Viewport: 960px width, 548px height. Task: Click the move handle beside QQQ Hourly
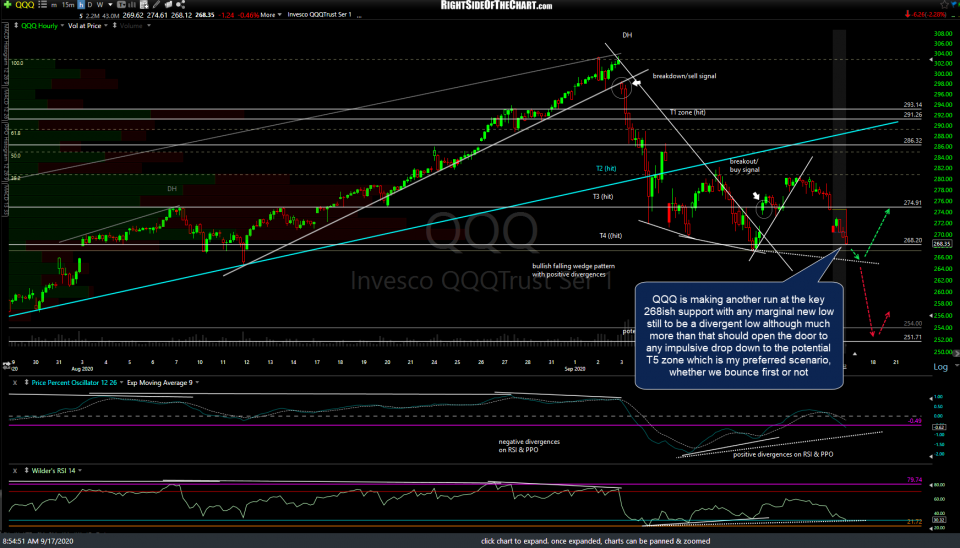pyautogui.click(x=16, y=26)
